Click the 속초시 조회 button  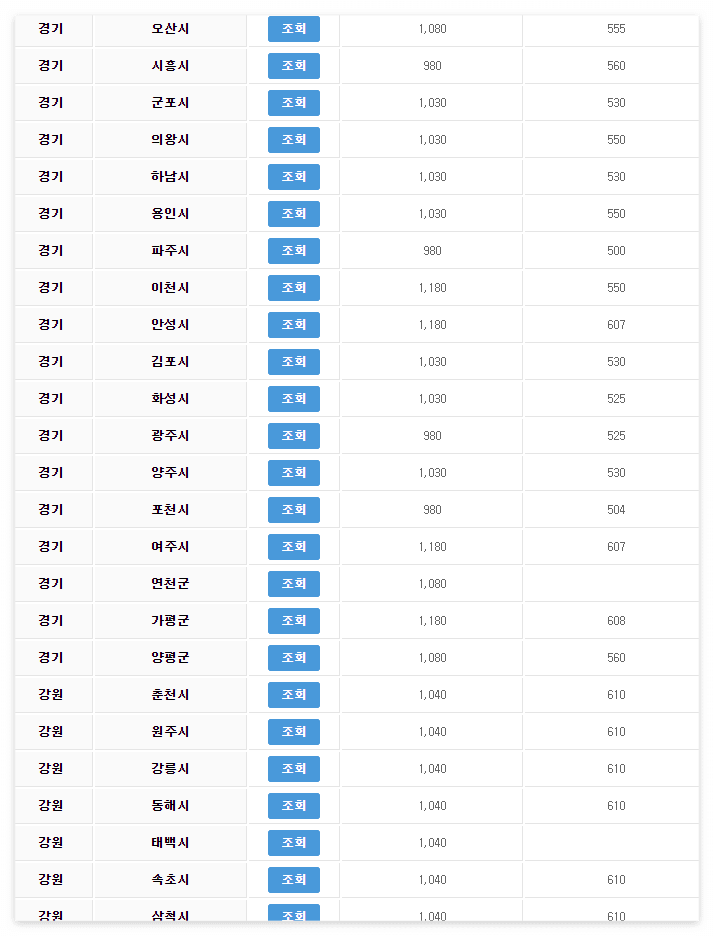point(293,880)
